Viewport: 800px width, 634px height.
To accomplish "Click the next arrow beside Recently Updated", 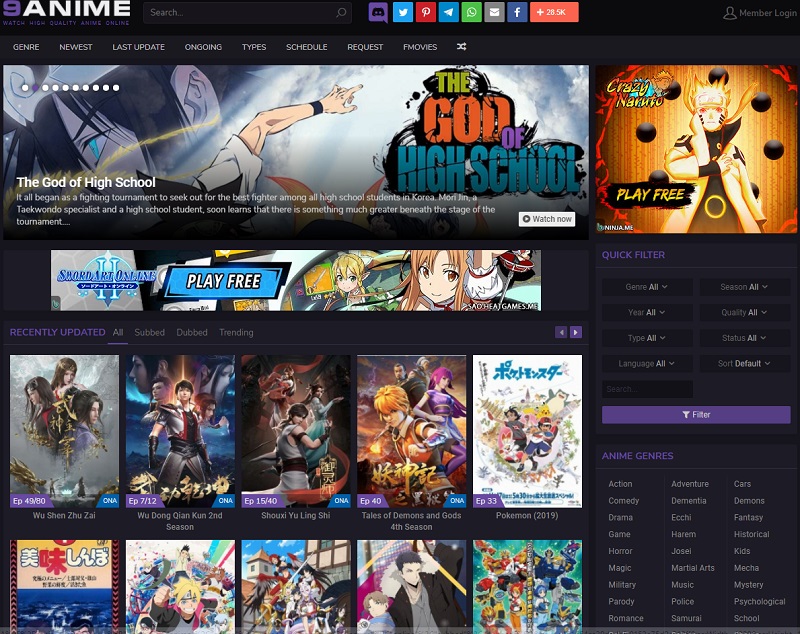I will (576, 331).
